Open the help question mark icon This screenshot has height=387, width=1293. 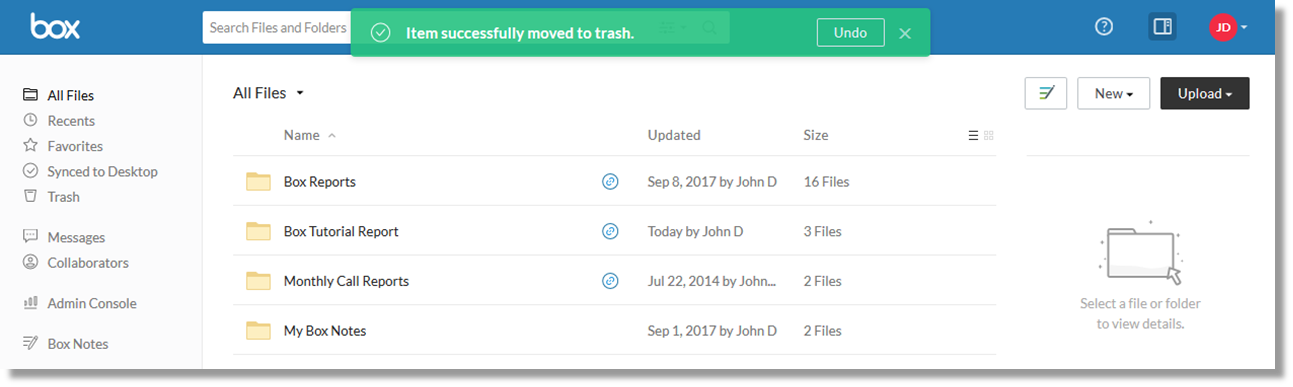click(x=1104, y=27)
